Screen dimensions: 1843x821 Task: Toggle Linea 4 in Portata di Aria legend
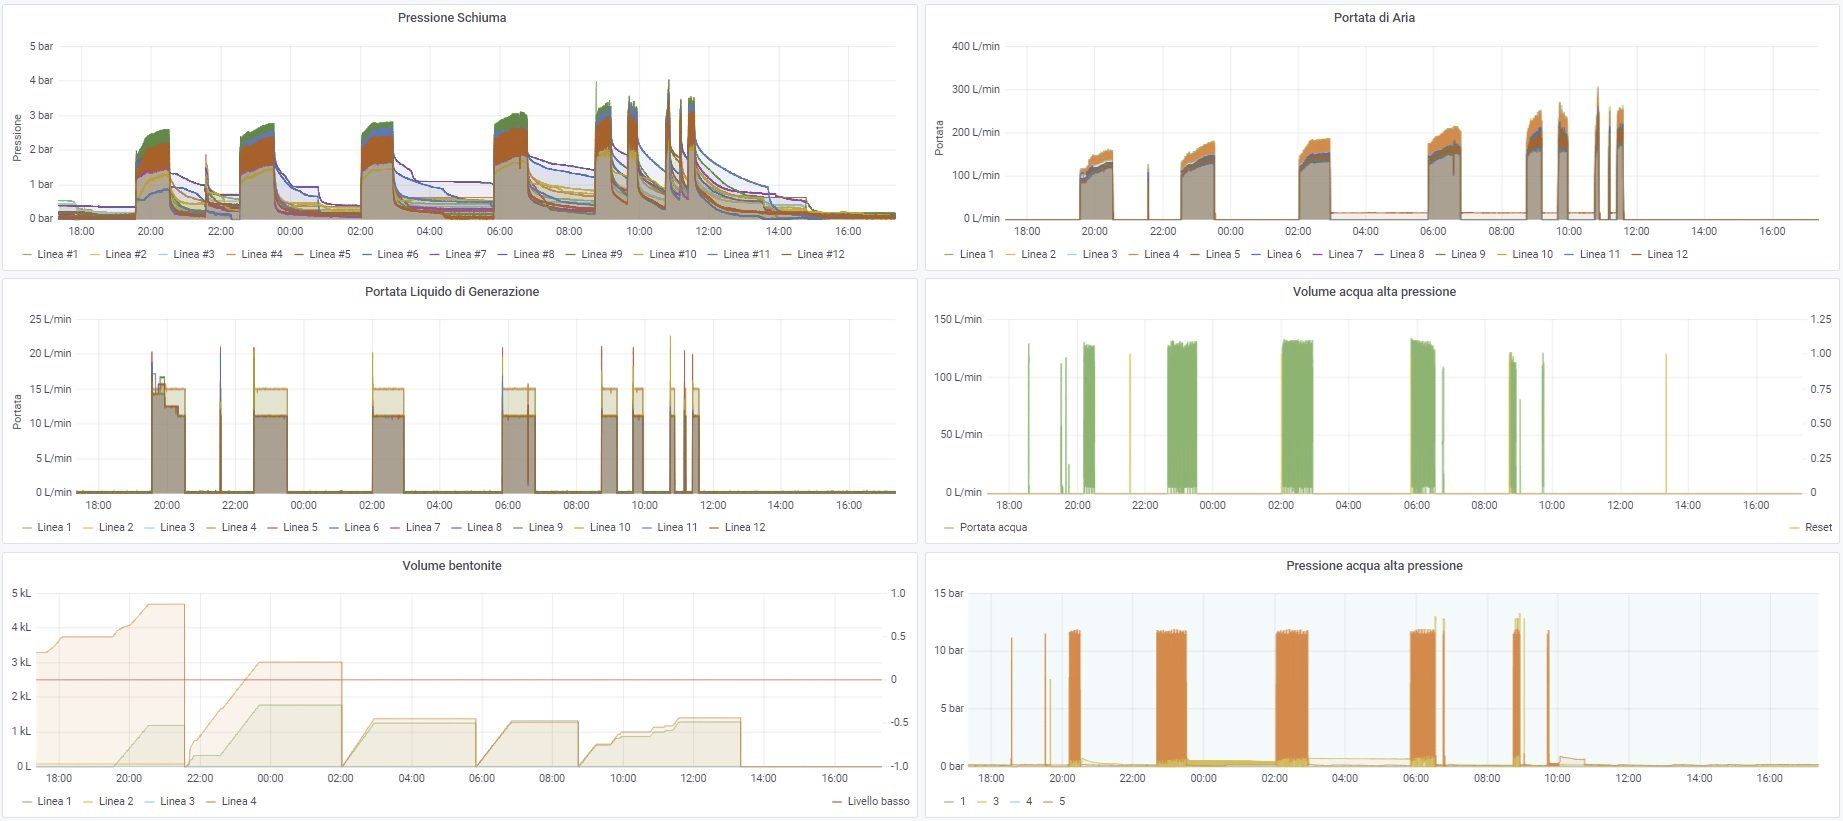pos(1161,254)
